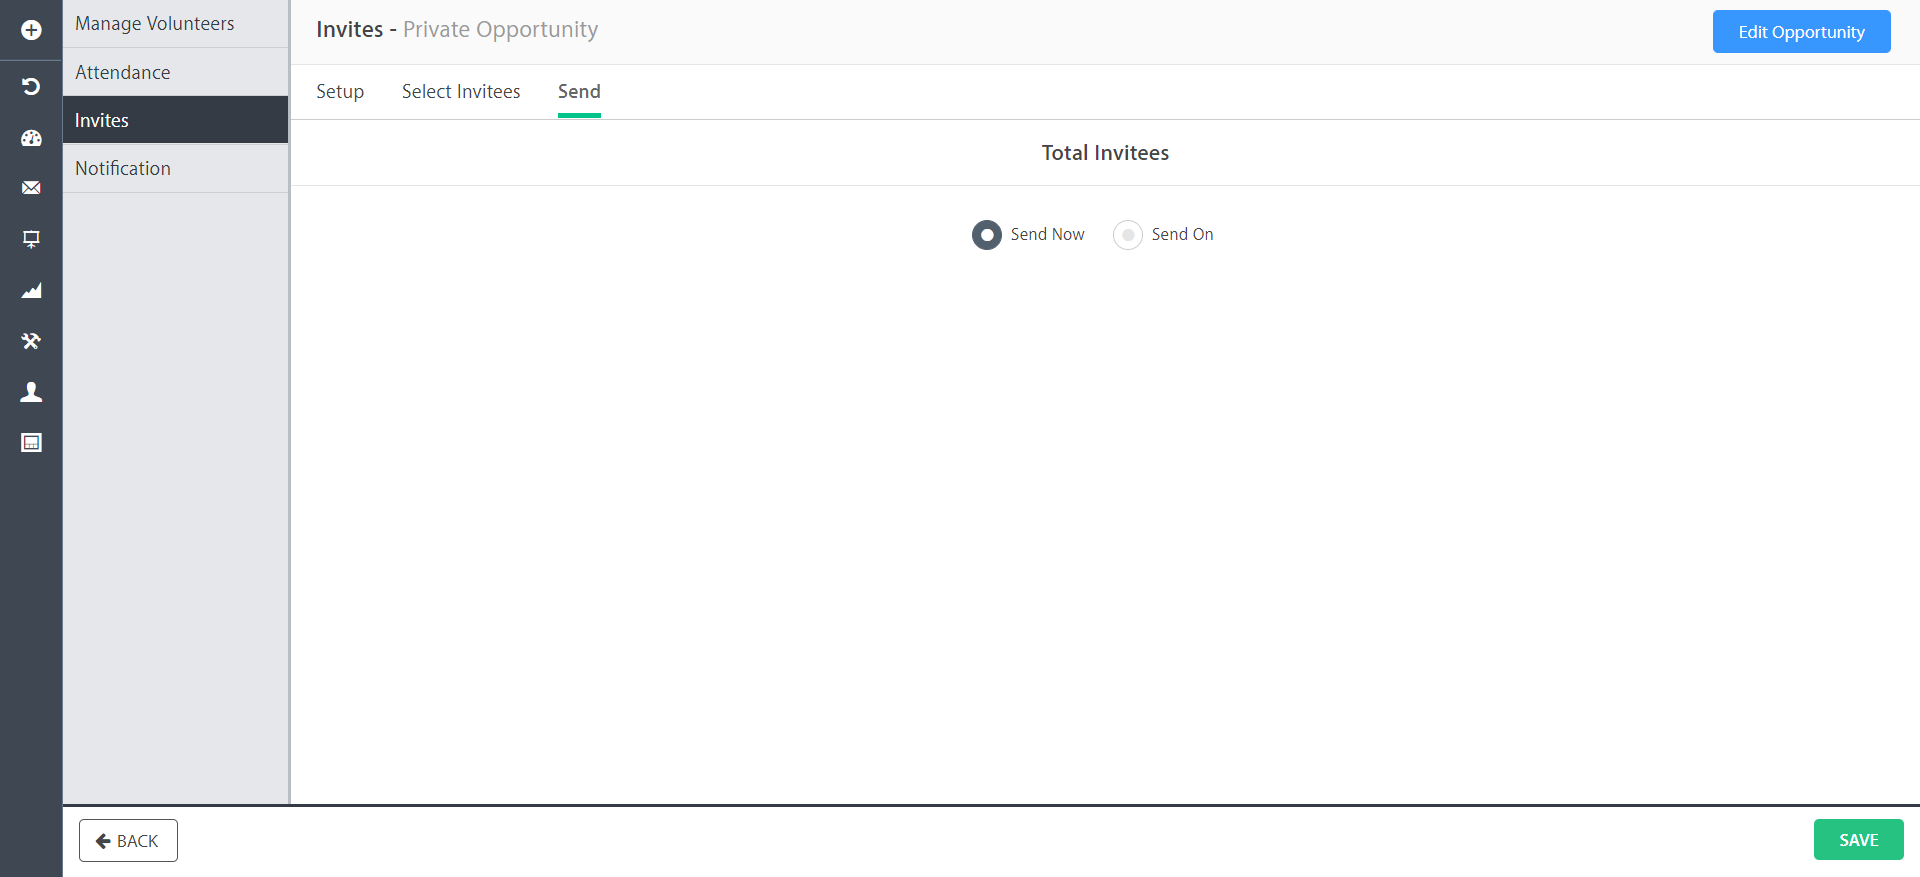Screen dimensions: 1920x877
Task: Click the tools wrench icon
Action: click(x=31, y=341)
